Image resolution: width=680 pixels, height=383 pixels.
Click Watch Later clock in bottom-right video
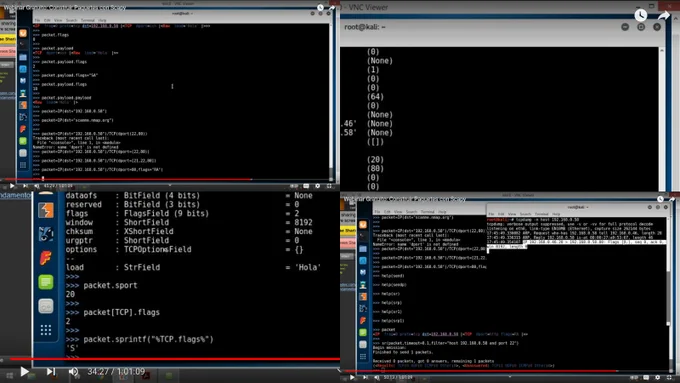click(660, 199)
